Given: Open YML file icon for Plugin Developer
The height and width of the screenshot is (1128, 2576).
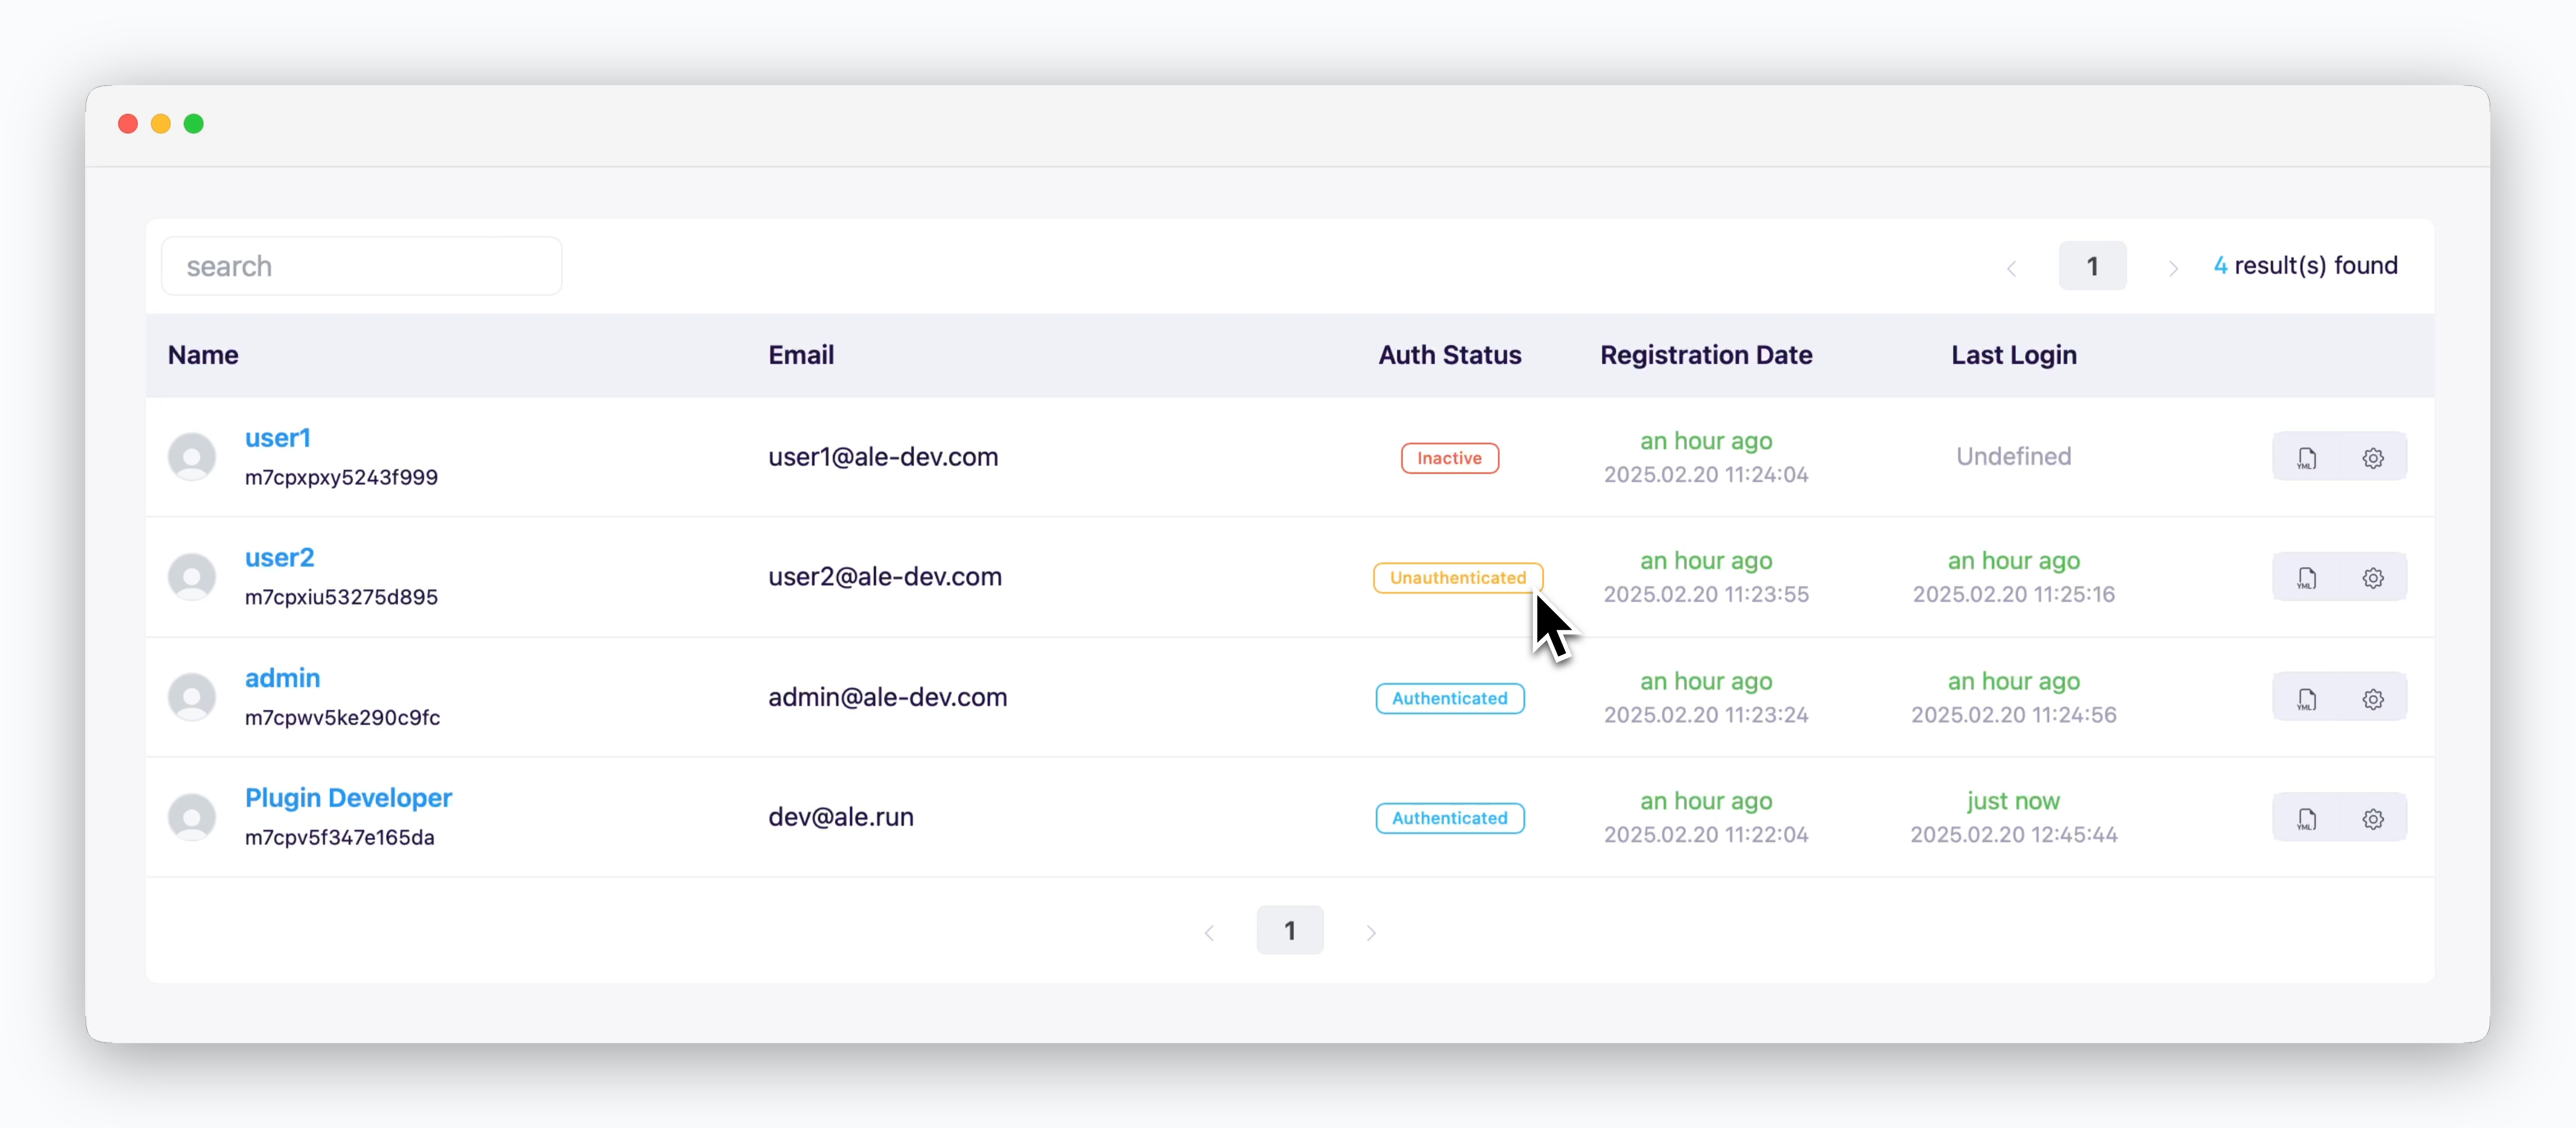Looking at the screenshot, I should tap(2306, 818).
